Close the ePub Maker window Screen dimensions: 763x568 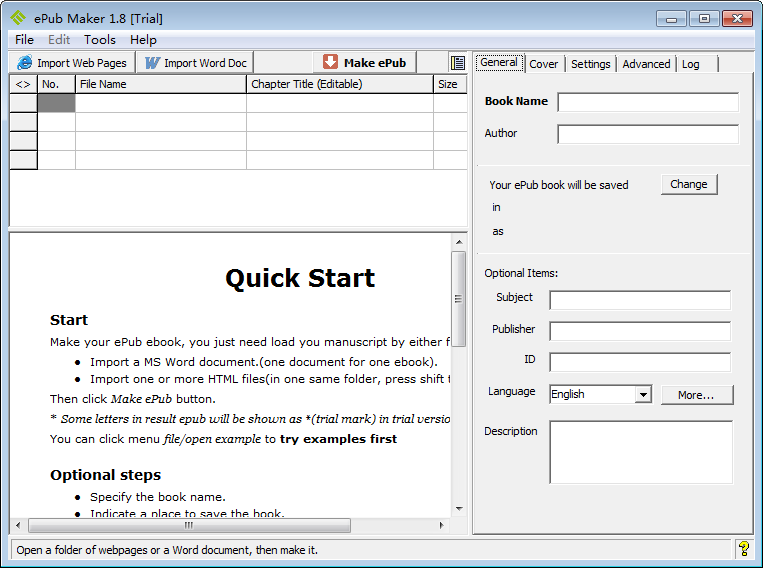click(737, 19)
